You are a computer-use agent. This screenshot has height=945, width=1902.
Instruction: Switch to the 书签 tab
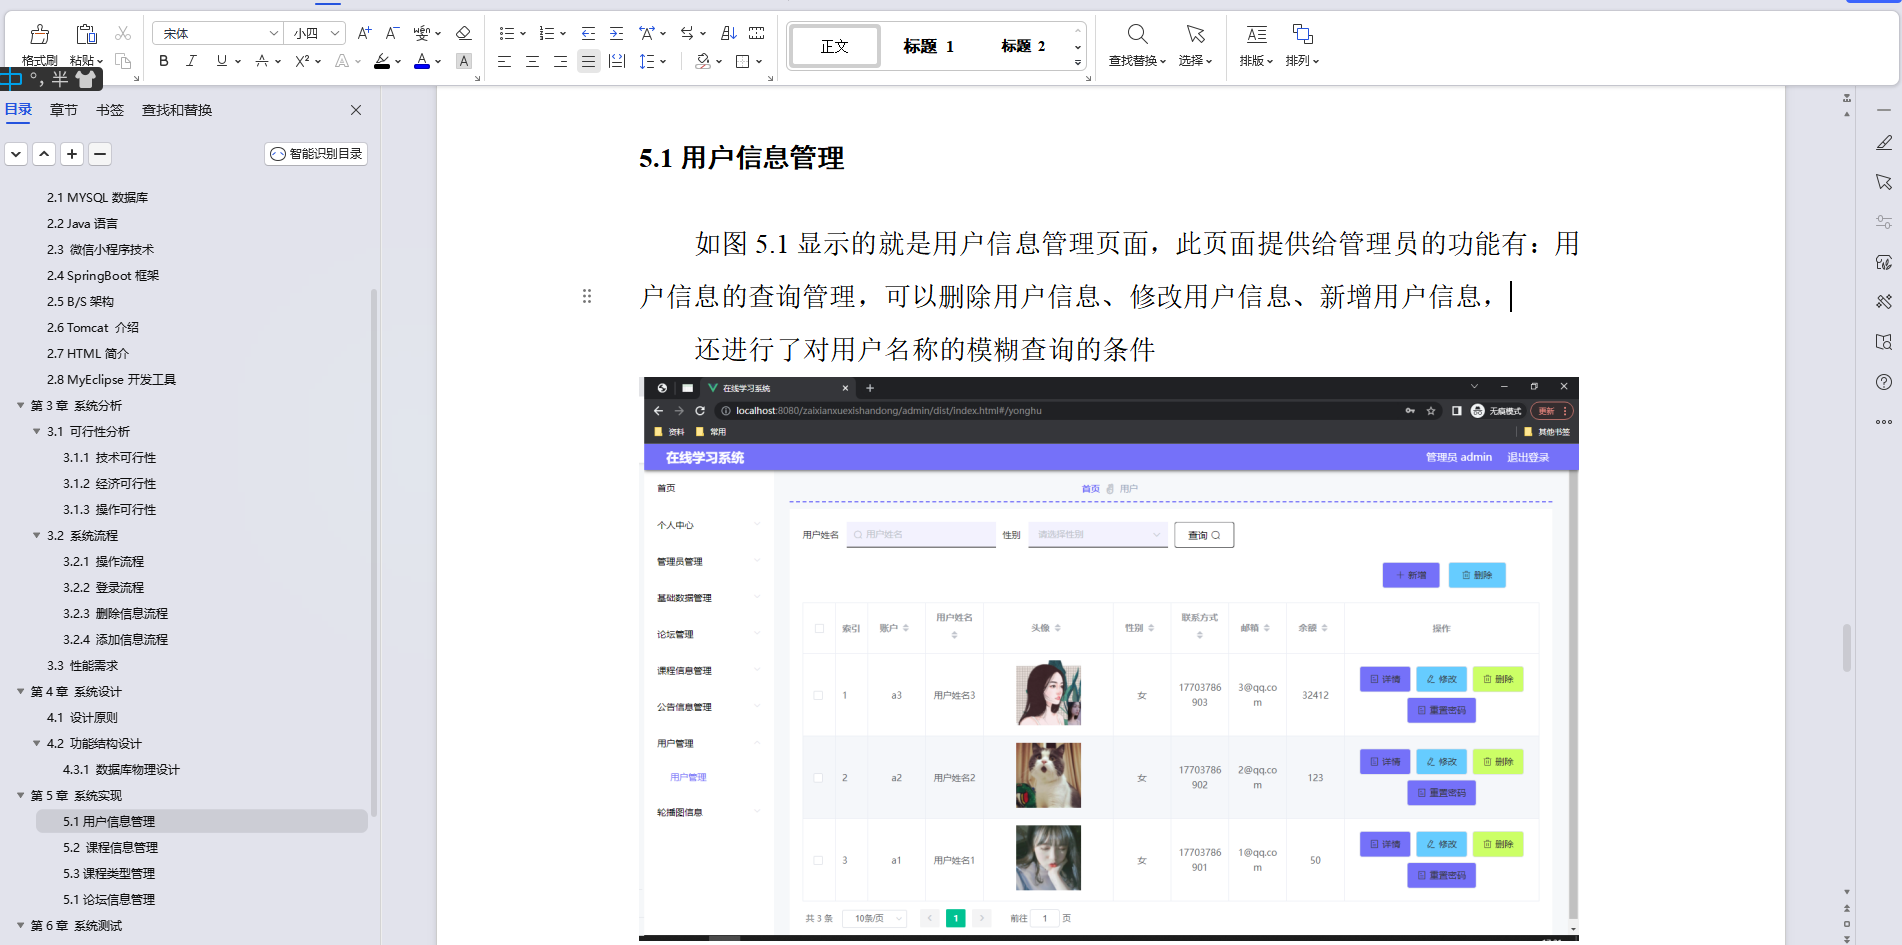110,110
